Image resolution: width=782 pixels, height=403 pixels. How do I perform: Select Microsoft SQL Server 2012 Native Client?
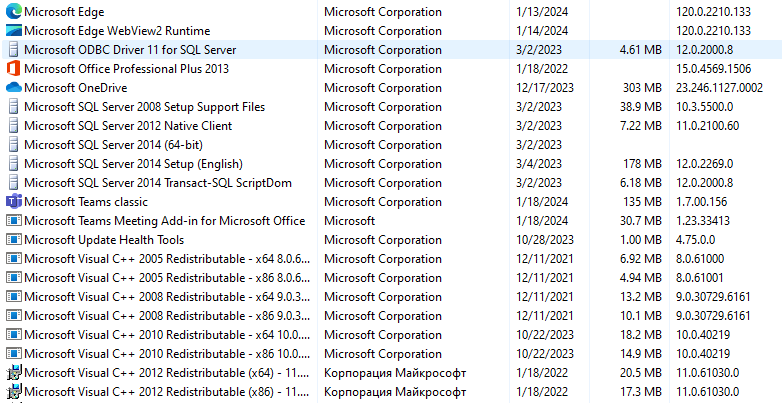pos(128,125)
